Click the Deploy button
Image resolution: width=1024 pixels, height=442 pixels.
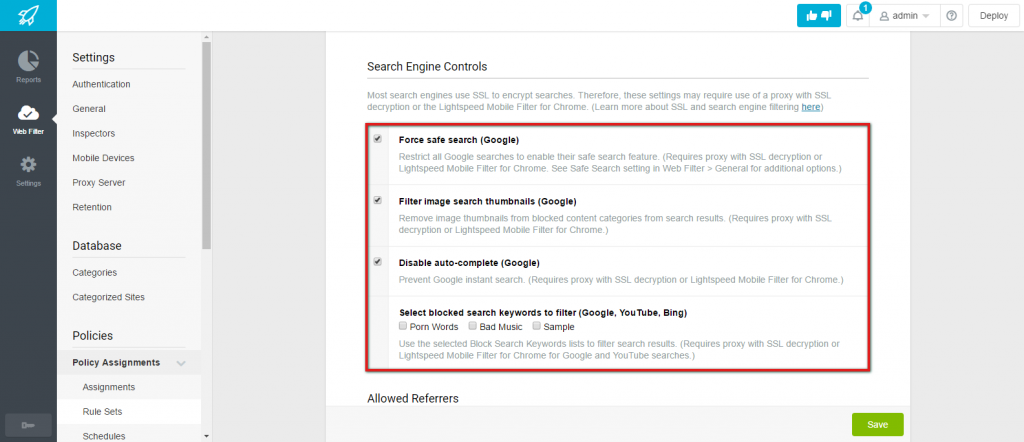click(994, 16)
